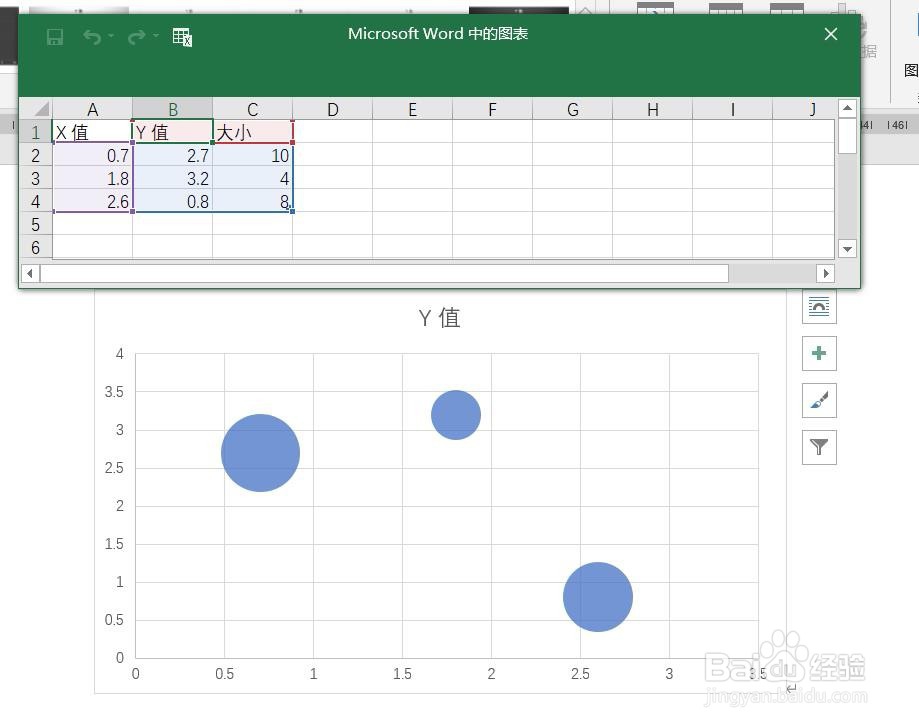Select column A header
The width and height of the screenshot is (919, 728).
[92, 109]
